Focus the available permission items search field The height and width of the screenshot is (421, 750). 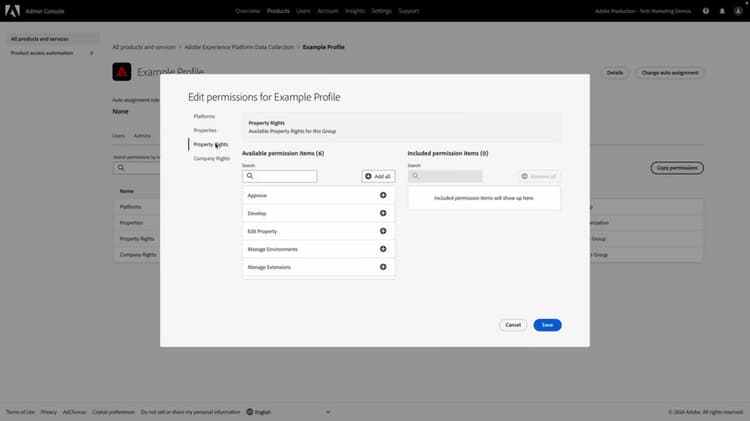279,176
